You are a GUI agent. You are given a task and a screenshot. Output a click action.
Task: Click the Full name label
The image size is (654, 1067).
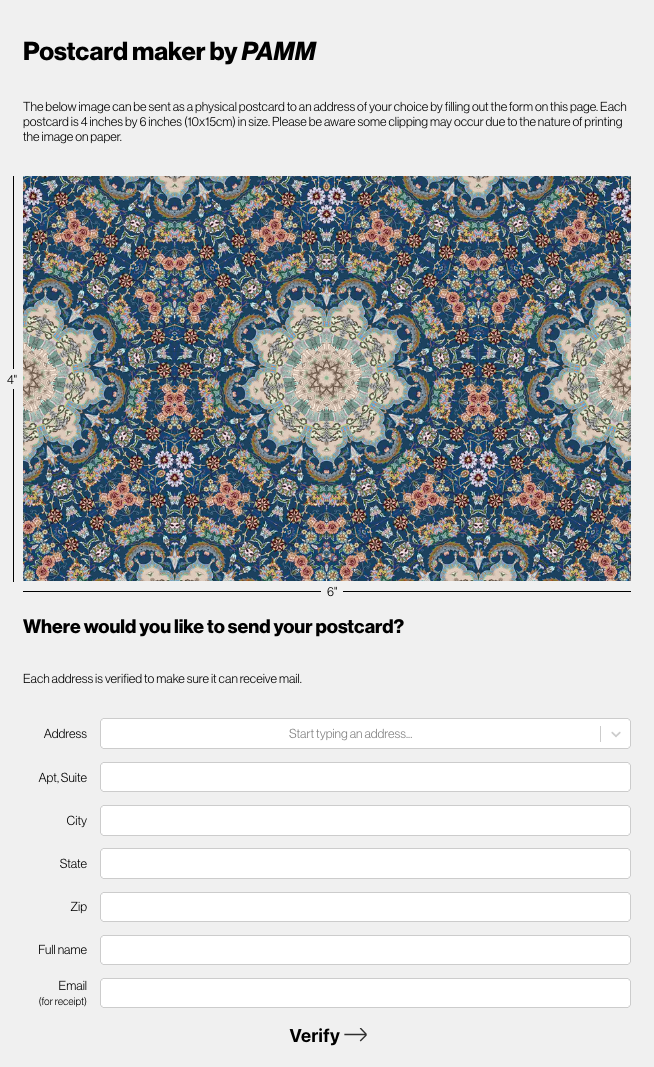click(62, 950)
